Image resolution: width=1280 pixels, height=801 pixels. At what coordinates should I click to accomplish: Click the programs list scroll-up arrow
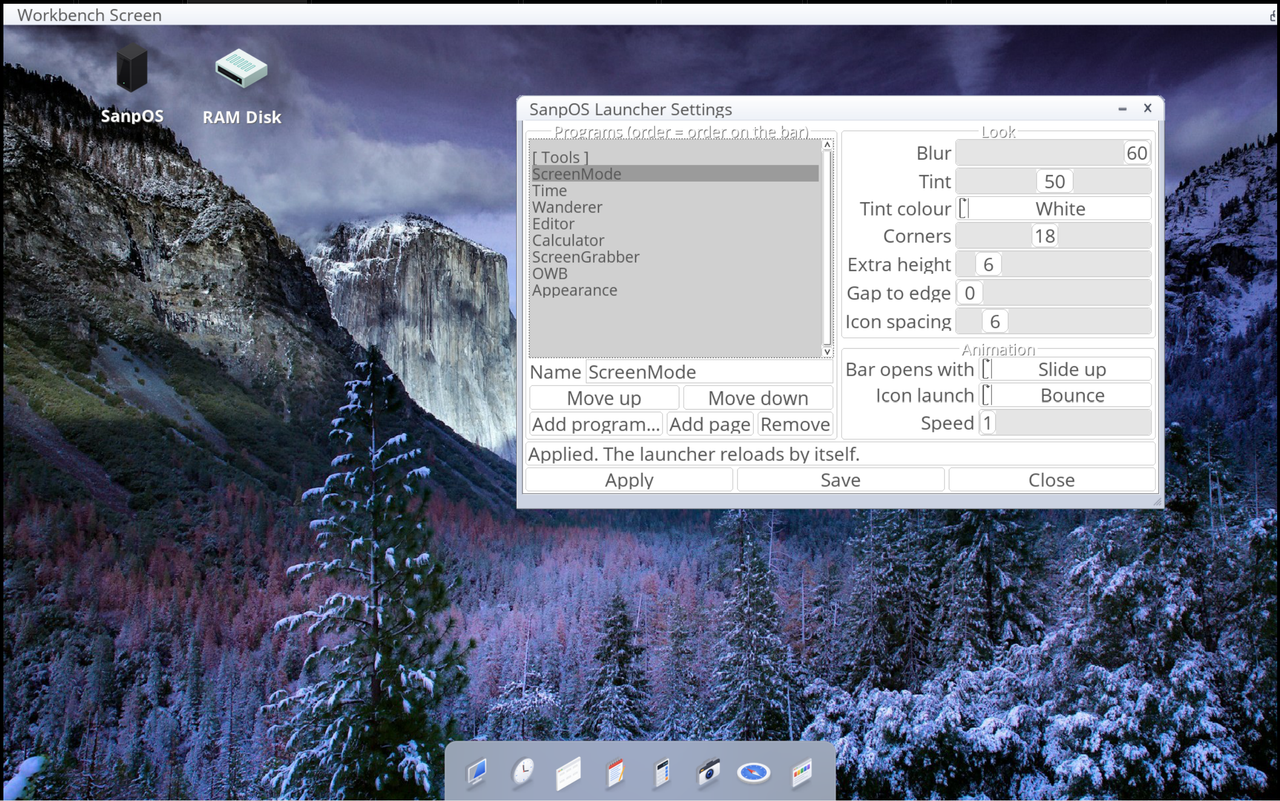827,145
